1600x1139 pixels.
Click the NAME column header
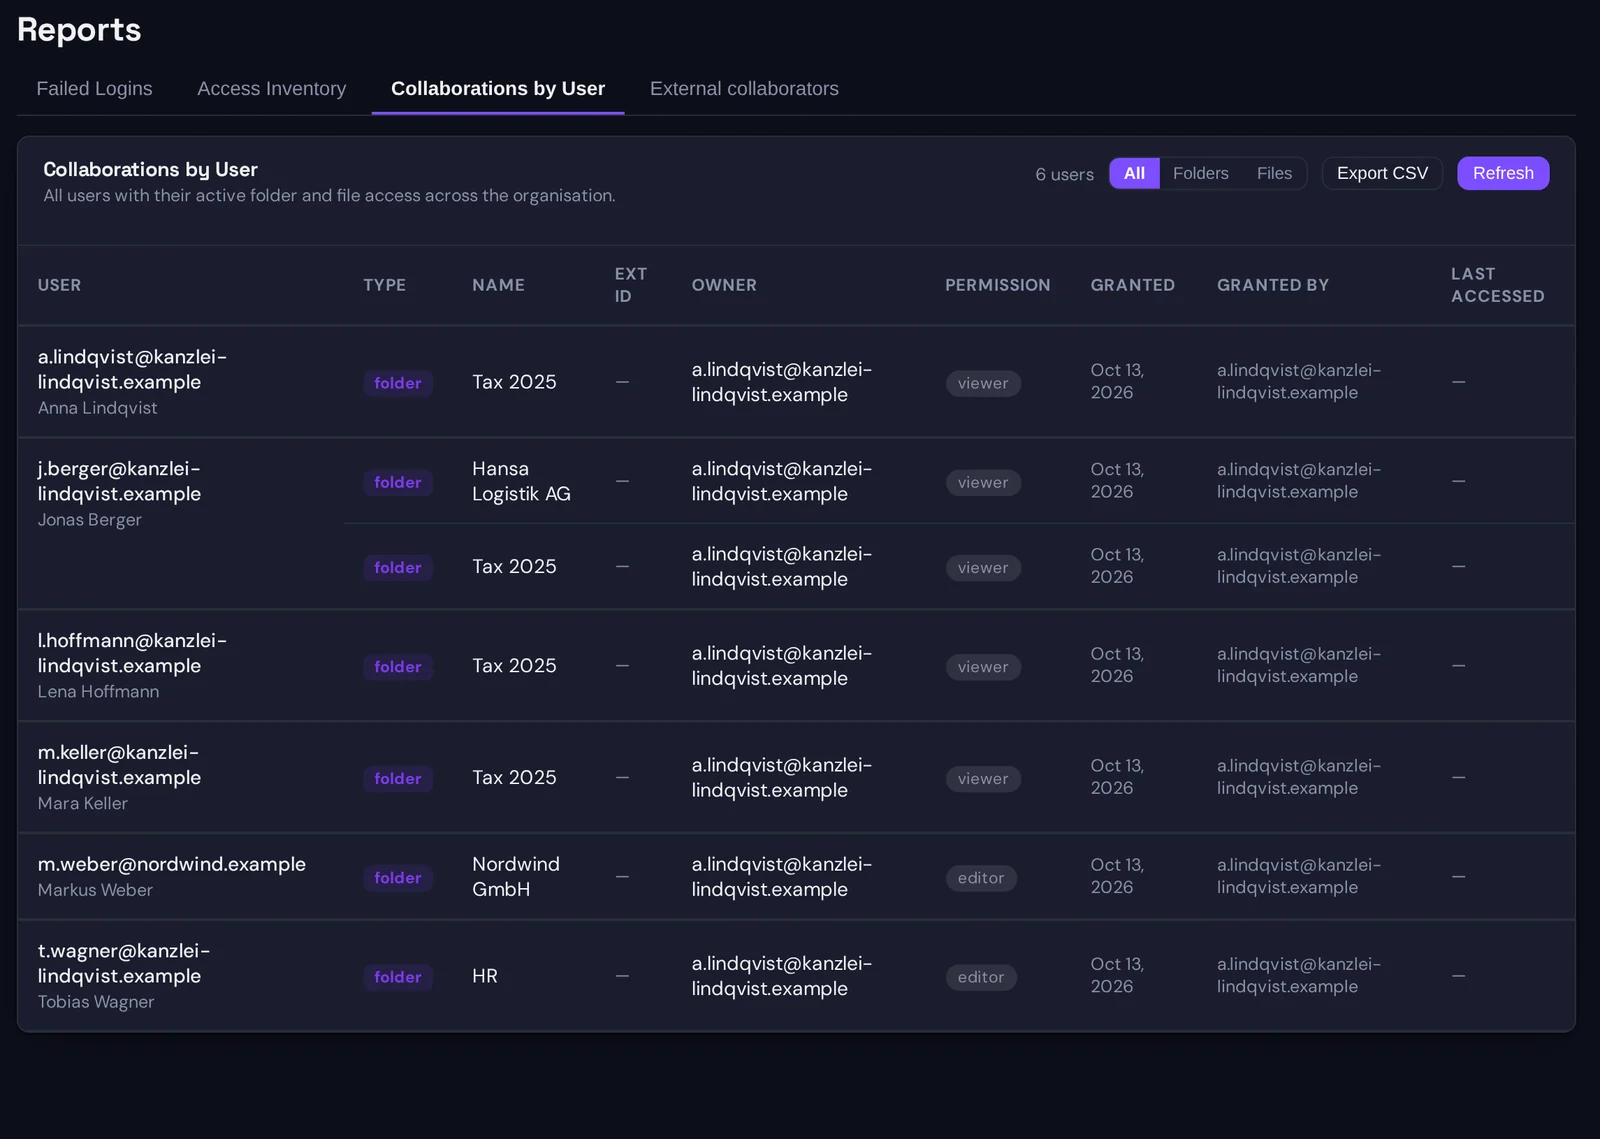[498, 285]
